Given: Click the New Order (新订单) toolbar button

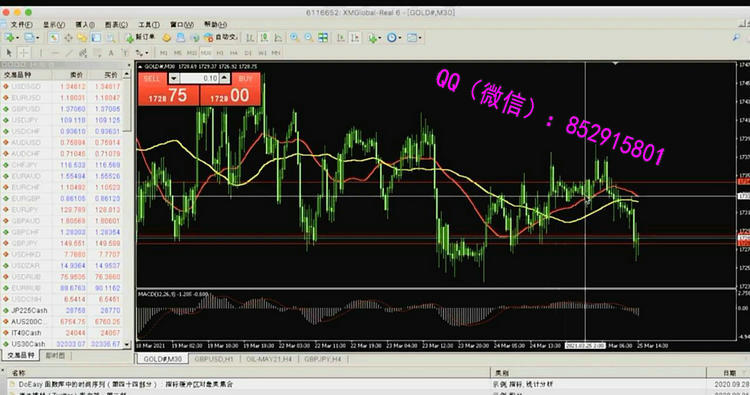Looking at the screenshot, I should [x=140, y=37].
